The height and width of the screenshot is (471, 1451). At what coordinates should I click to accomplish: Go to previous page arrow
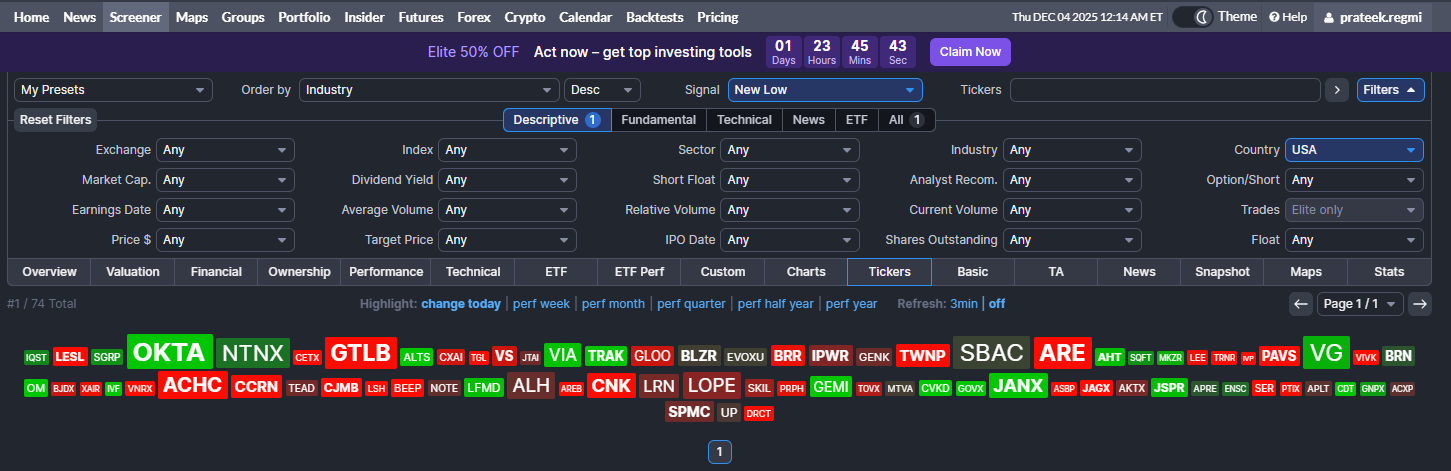(x=1300, y=304)
